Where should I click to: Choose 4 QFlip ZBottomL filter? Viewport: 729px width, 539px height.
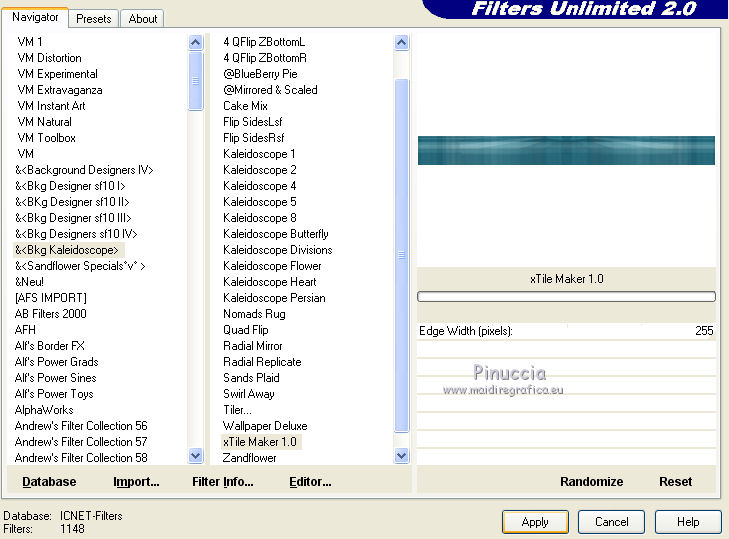[x=264, y=42]
